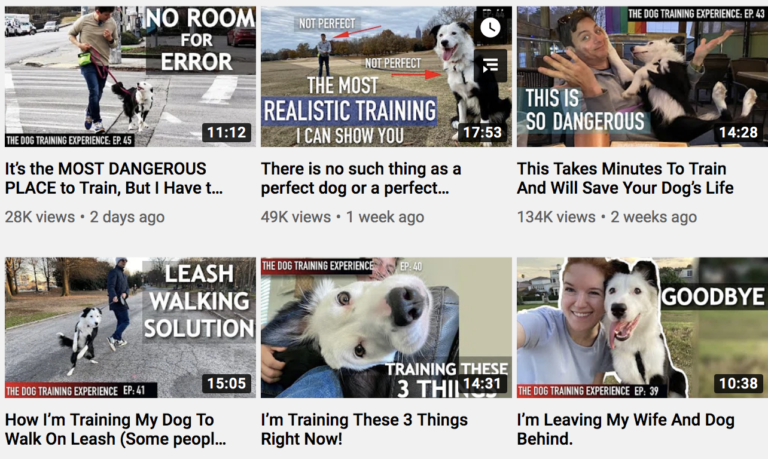768x459 pixels.
Task: Open title 'This Takes Minutes To Train'
Action: click(625, 178)
